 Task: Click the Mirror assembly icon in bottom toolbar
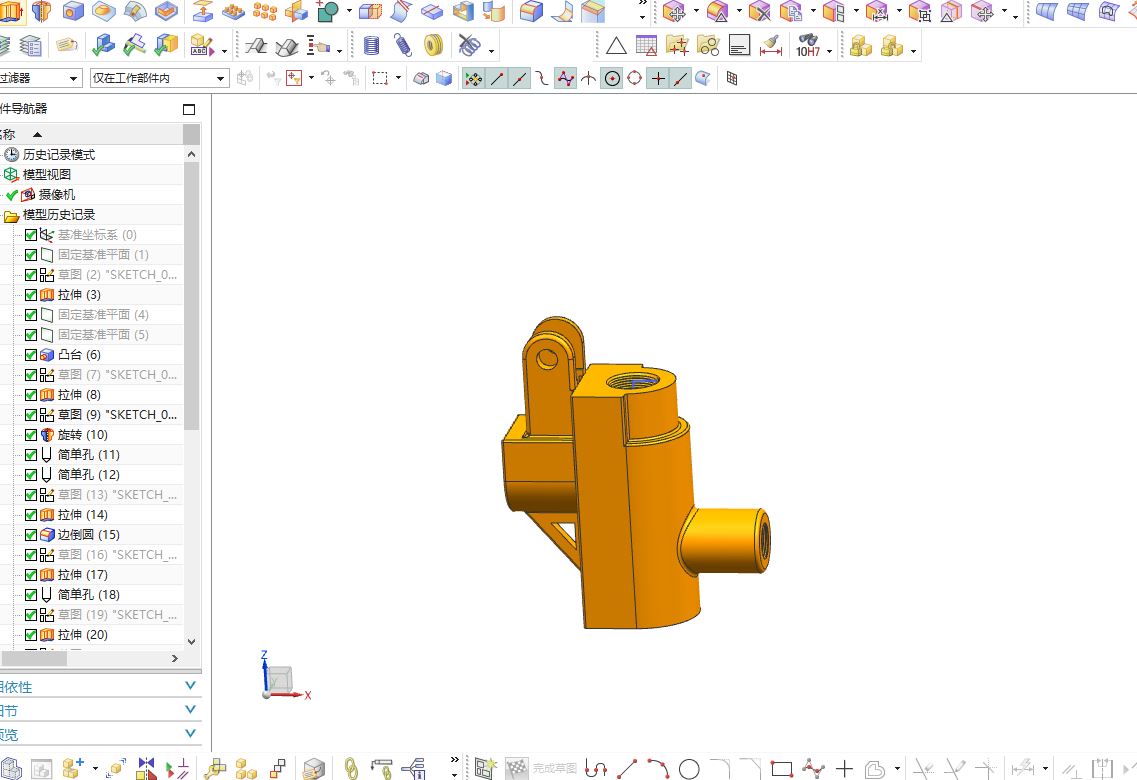click(x=146, y=768)
